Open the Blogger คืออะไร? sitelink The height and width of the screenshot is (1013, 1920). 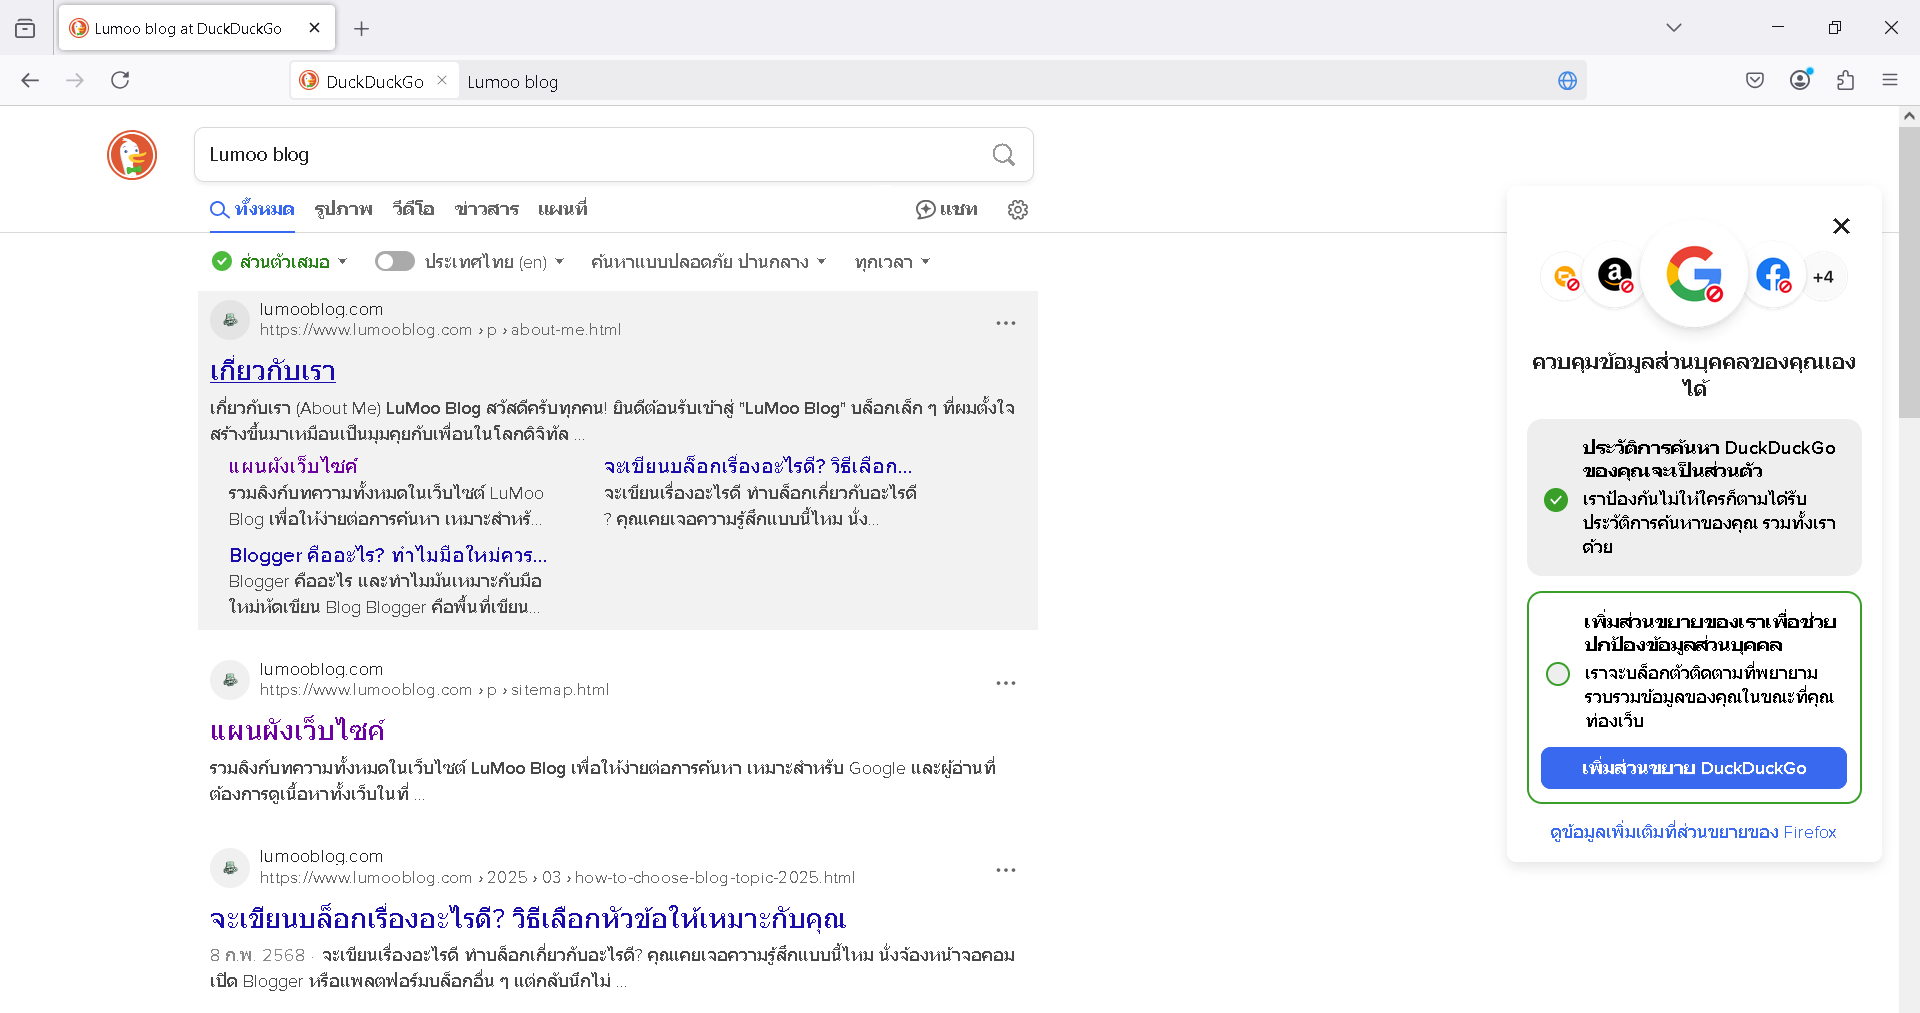(x=388, y=555)
